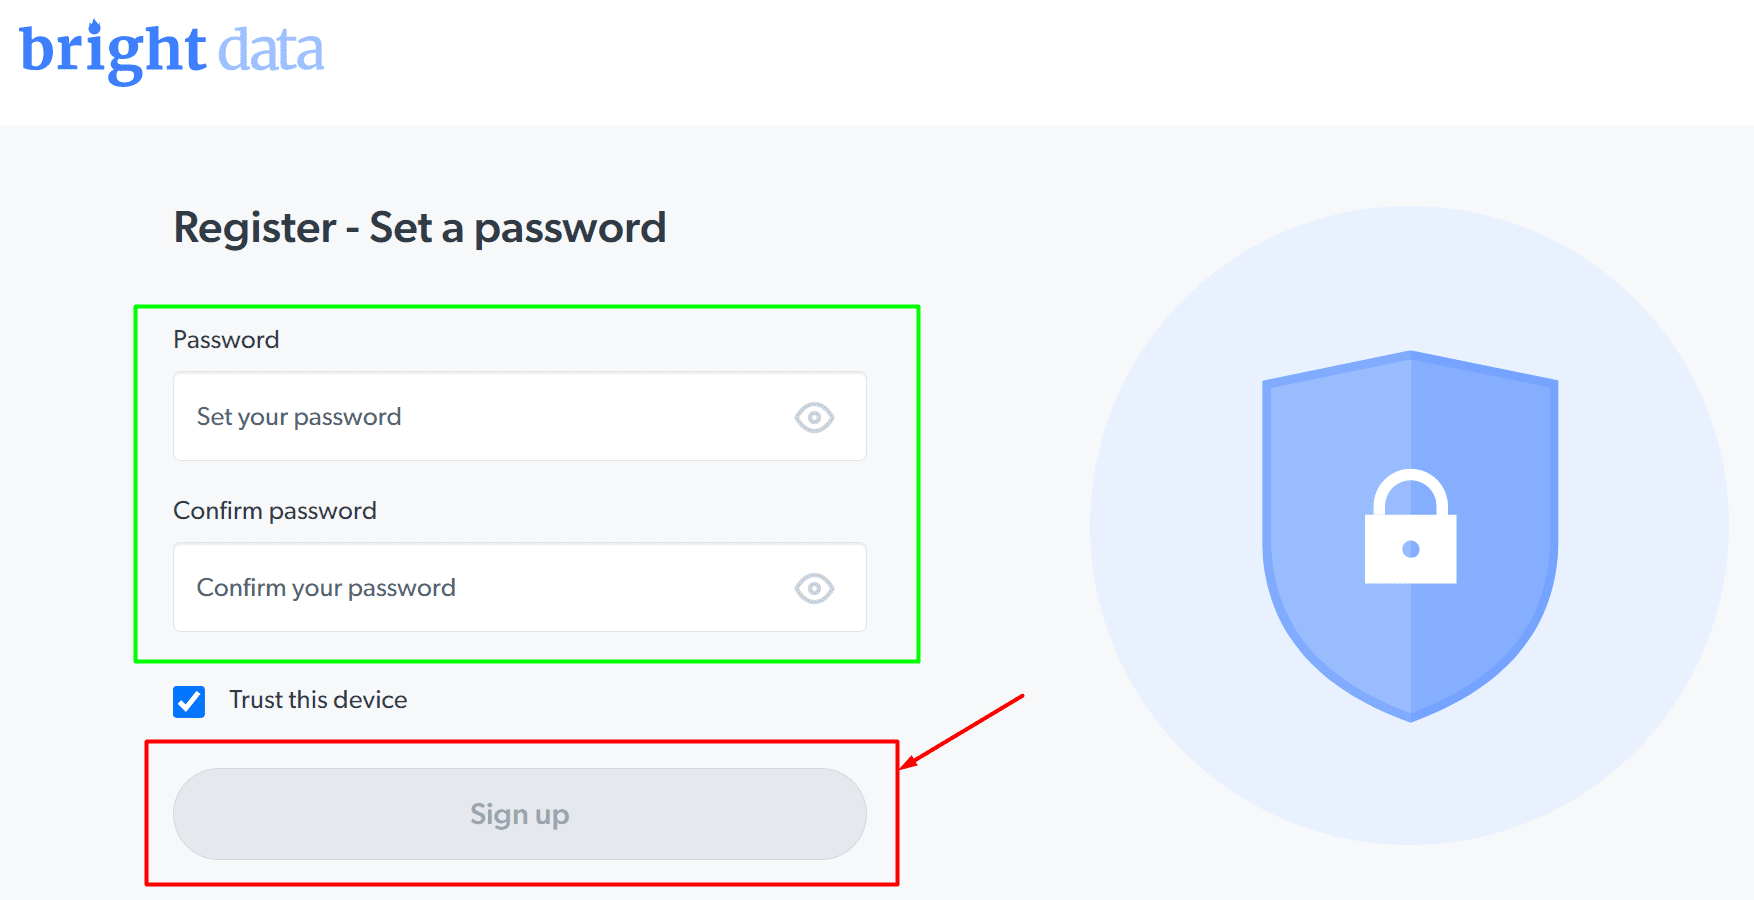Click the Confirm password field label
Image resolution: width=1754 pixels, height=900 pixels.
pyautogui.click(x=275, y=511)
